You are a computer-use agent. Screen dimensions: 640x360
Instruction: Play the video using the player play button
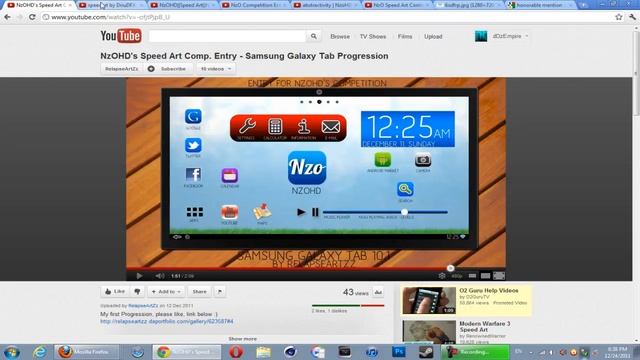coord(139,276)
